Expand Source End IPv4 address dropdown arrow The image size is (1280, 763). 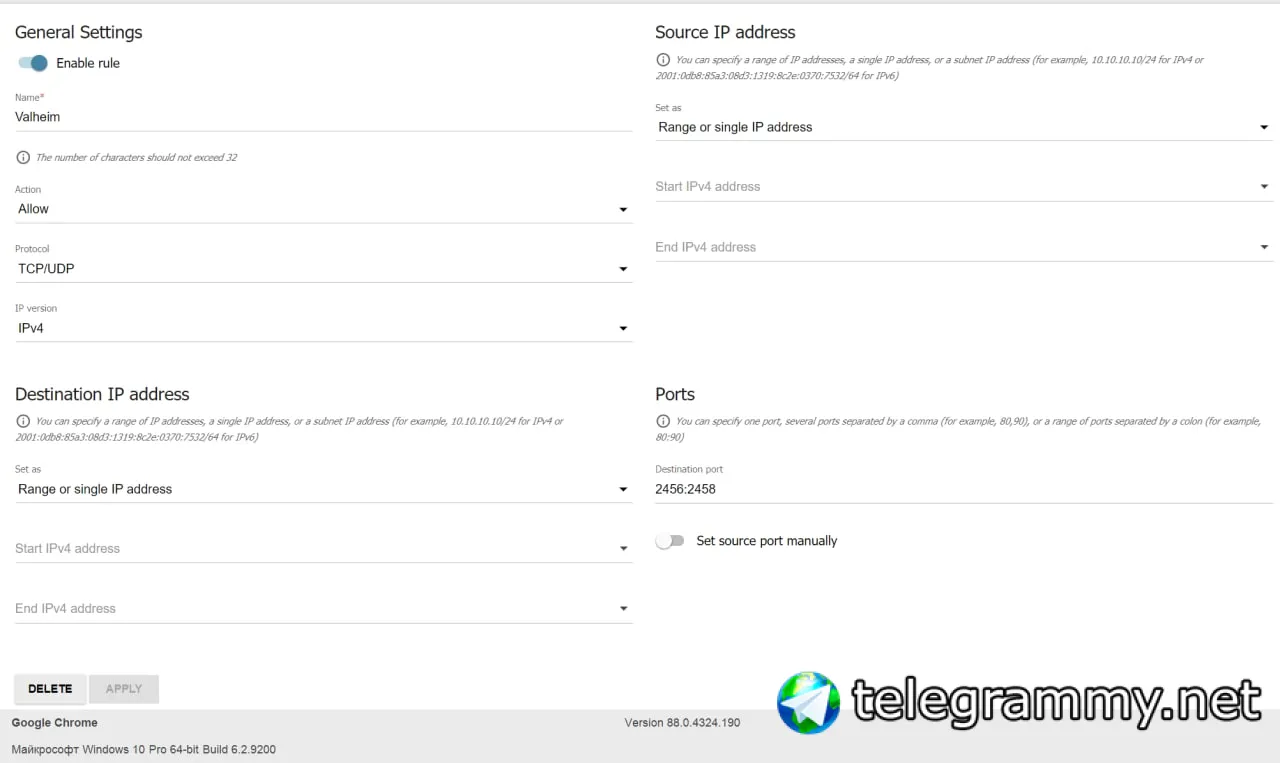coord(1264,247)
